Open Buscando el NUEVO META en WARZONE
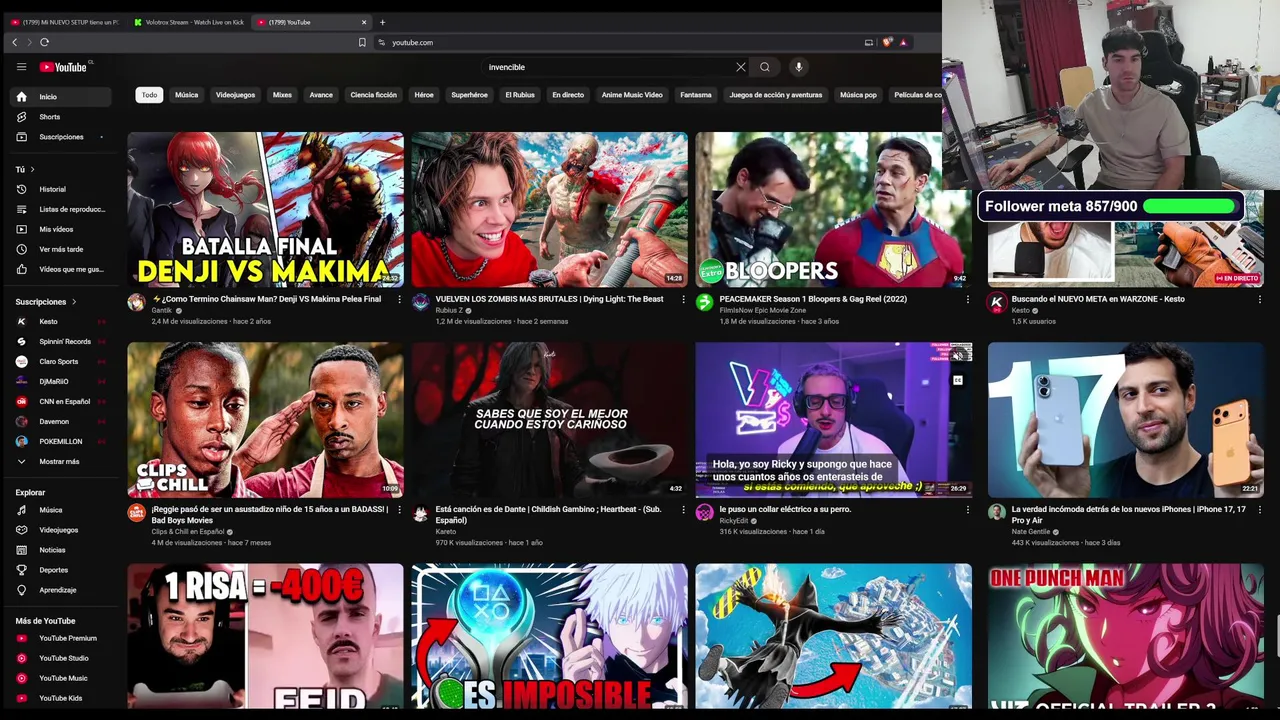The height and width of the screenshot is (720, 1280). click(1098, 299)
